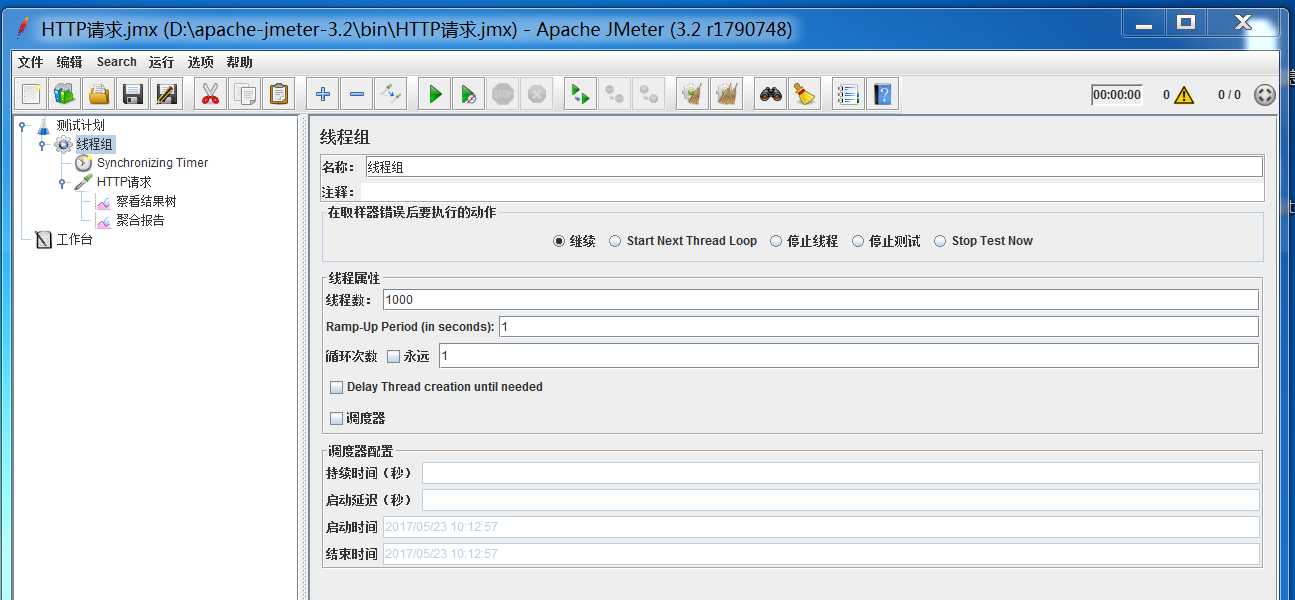Select 察看结果树 listener in the tree
Screen dimensions: 1295x600
click(x=146, y=201)
